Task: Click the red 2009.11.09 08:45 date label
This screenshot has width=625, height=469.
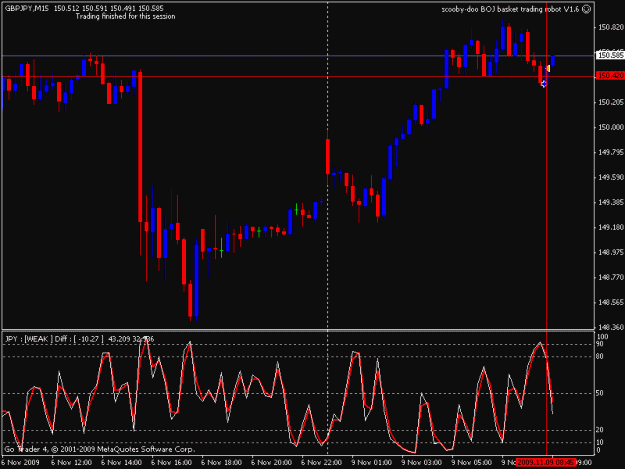Action: coord(546,463)
